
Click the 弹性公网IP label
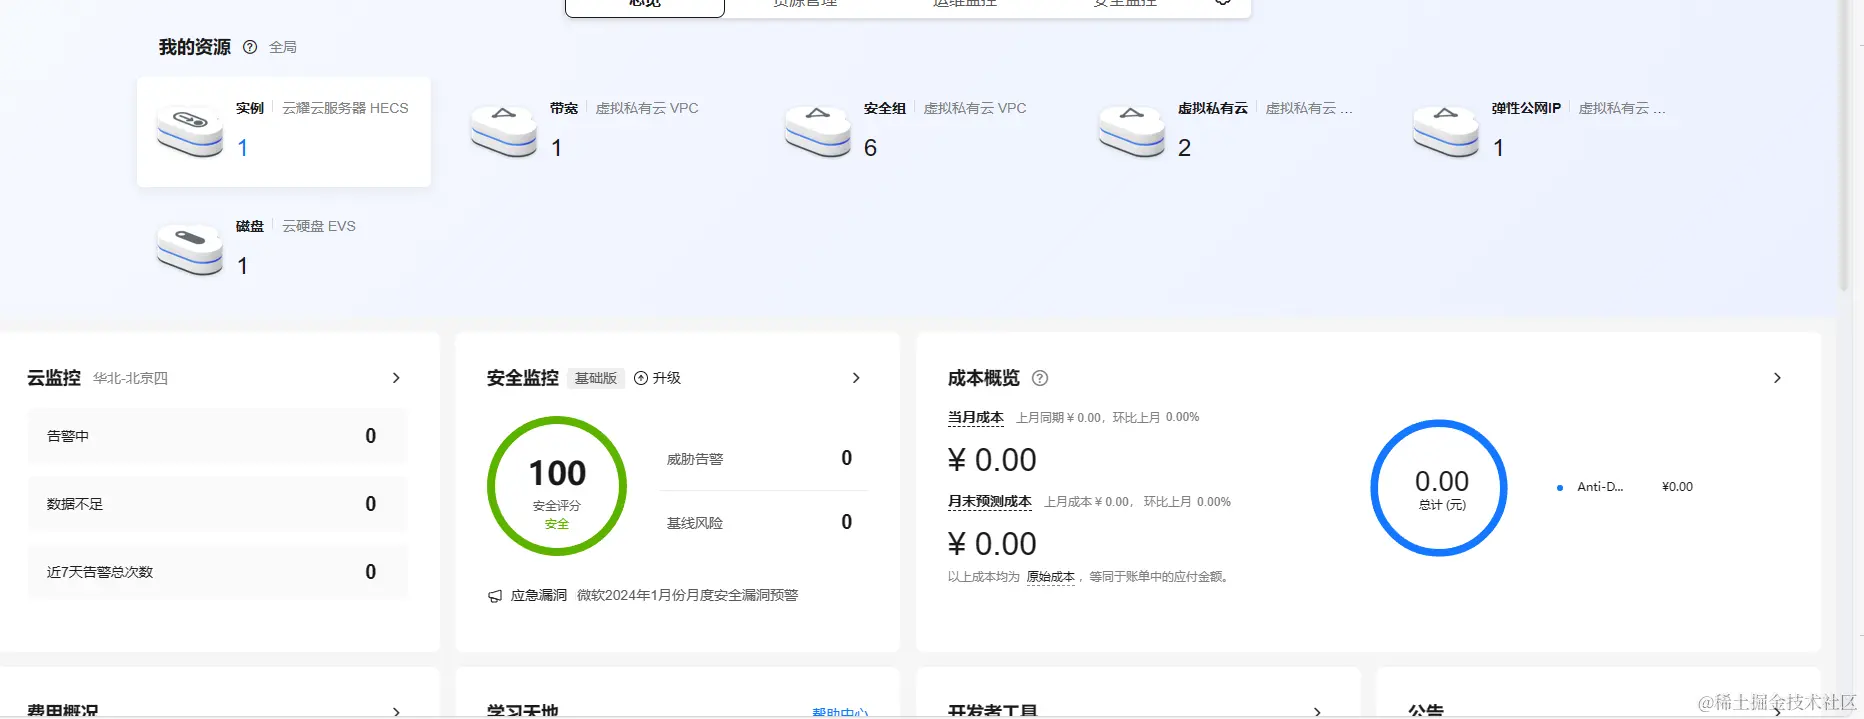[1526, 108]
